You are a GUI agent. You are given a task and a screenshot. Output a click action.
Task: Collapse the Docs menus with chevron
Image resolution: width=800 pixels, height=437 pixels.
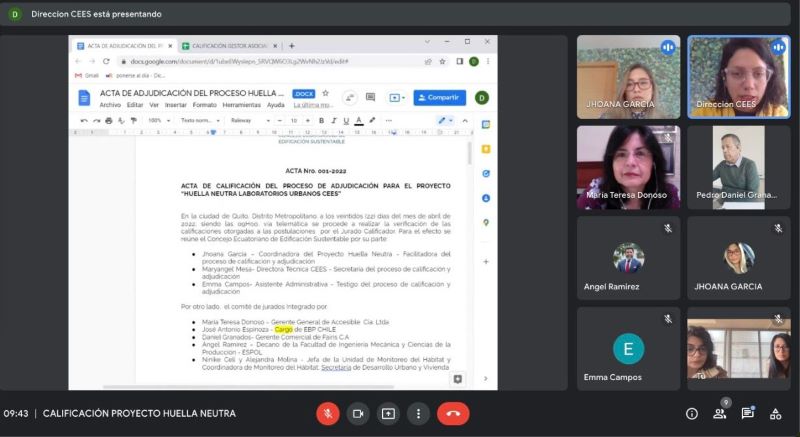click(465, 121)
